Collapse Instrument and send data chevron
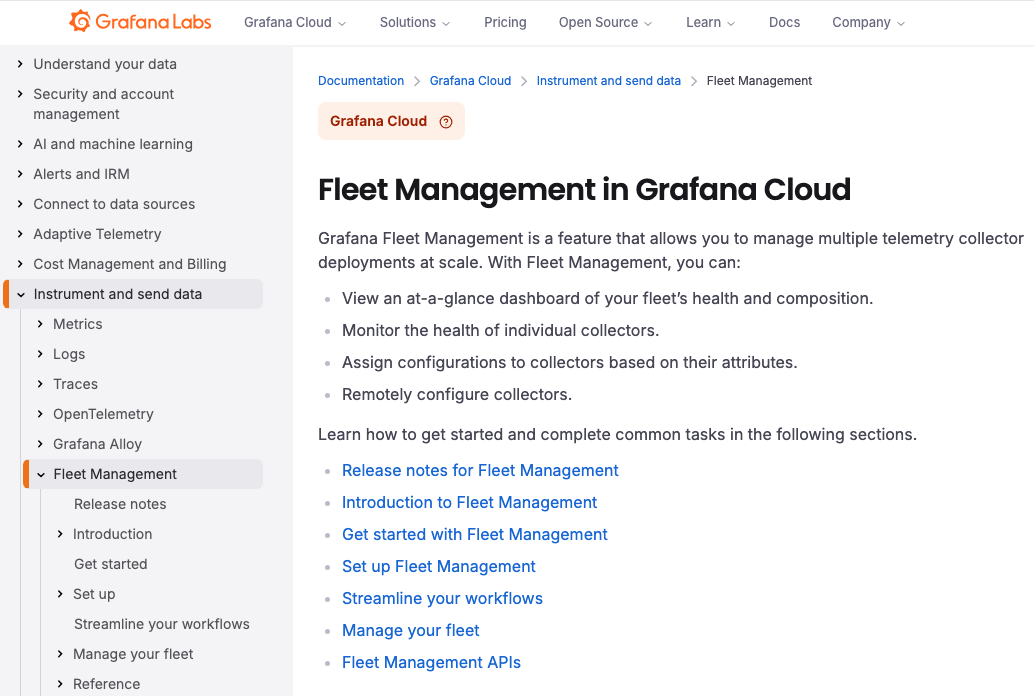Viewport: 1034px width, 696px height. (20, 294)
